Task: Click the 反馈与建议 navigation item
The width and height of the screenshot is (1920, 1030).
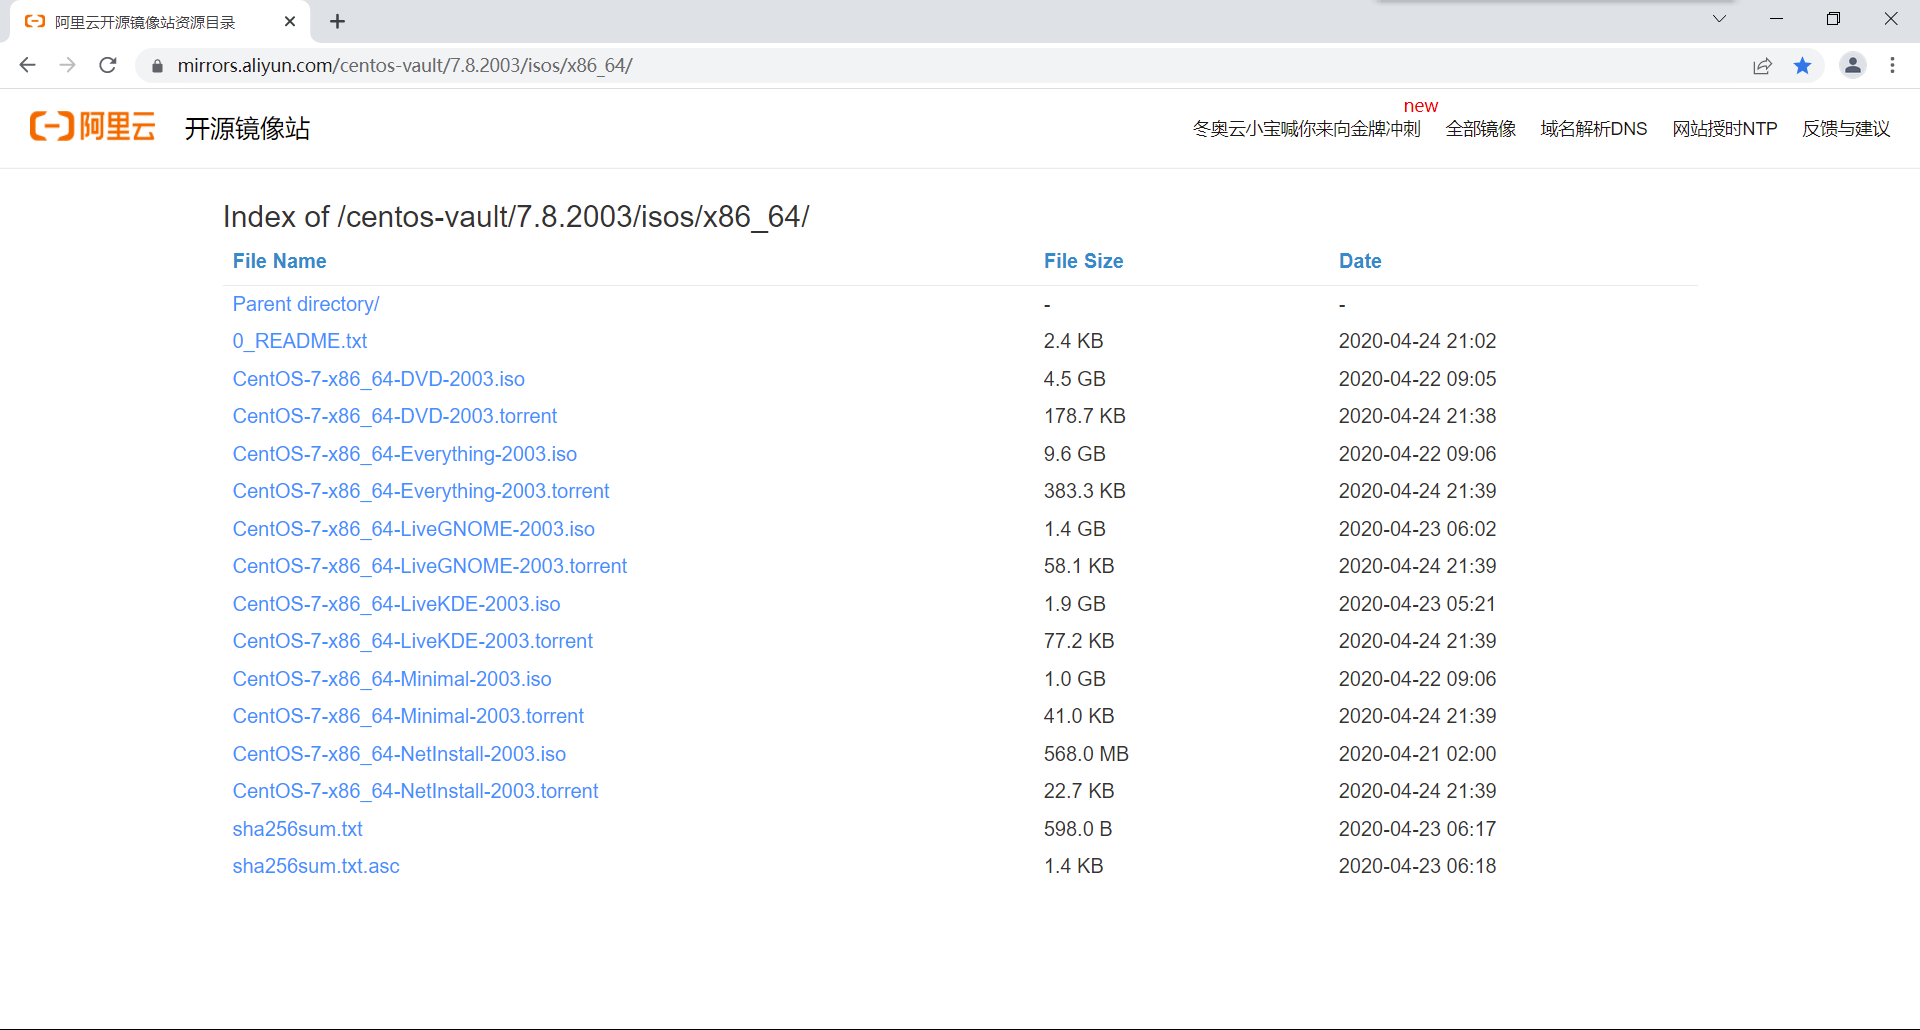Action: pyautogui.click(x=1846, y=128)
